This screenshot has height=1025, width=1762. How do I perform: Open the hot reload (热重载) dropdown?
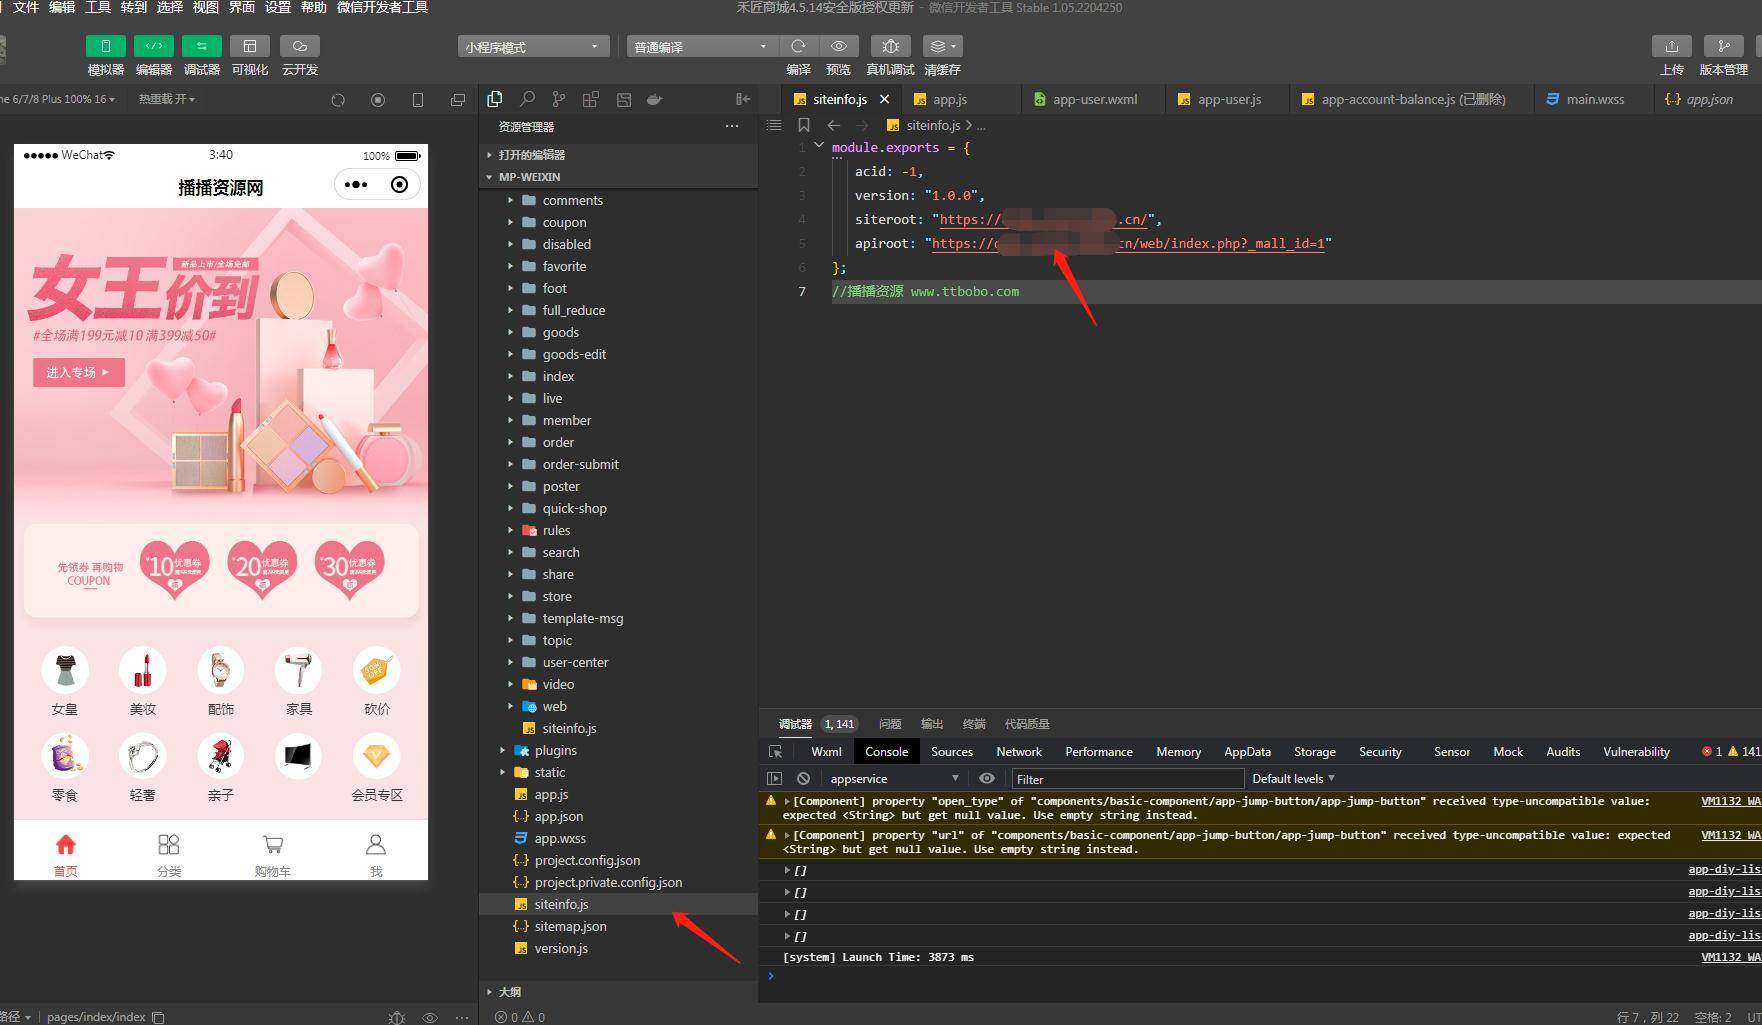pyautogui.click(x=166, y=99)
